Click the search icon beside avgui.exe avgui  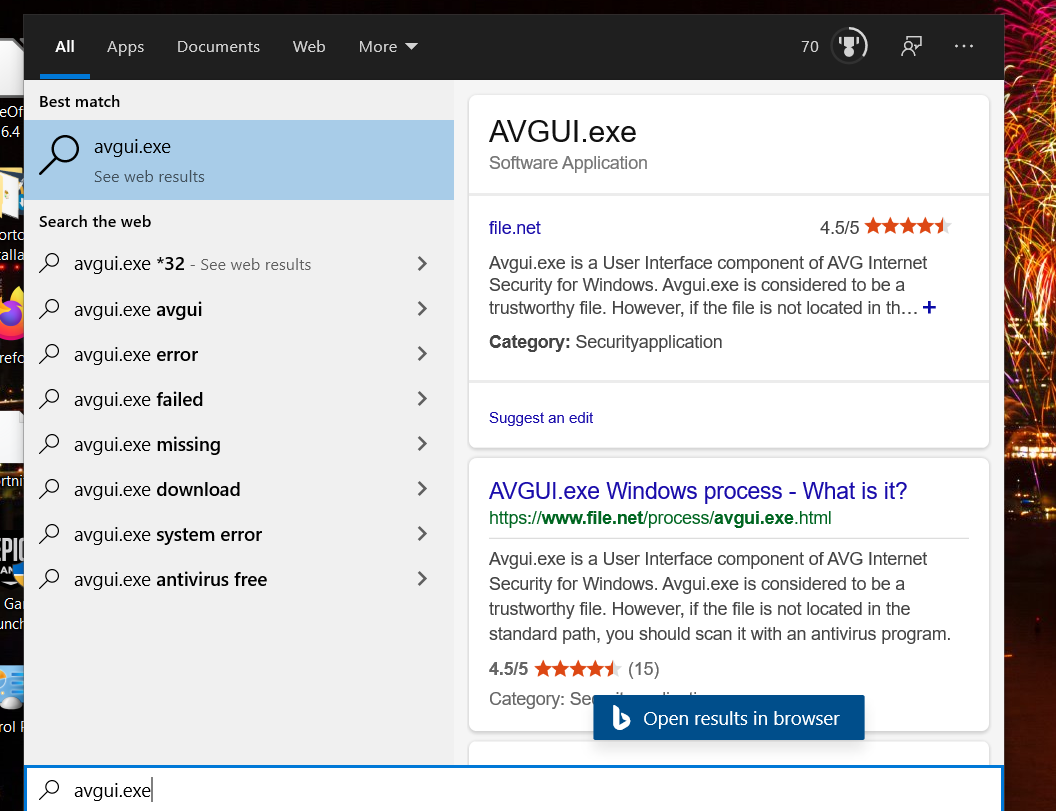coord(49,309)
